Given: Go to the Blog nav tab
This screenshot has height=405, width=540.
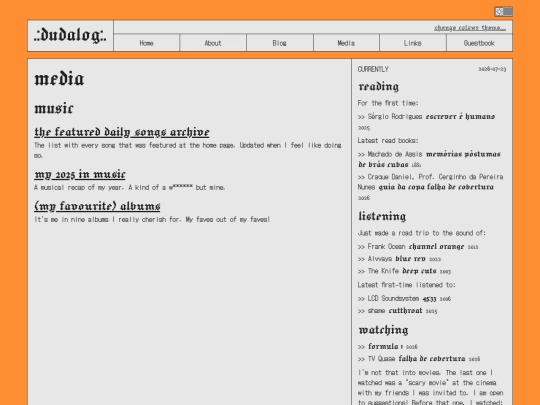Looking at the screenshot, I should click(x=280, y=43).
